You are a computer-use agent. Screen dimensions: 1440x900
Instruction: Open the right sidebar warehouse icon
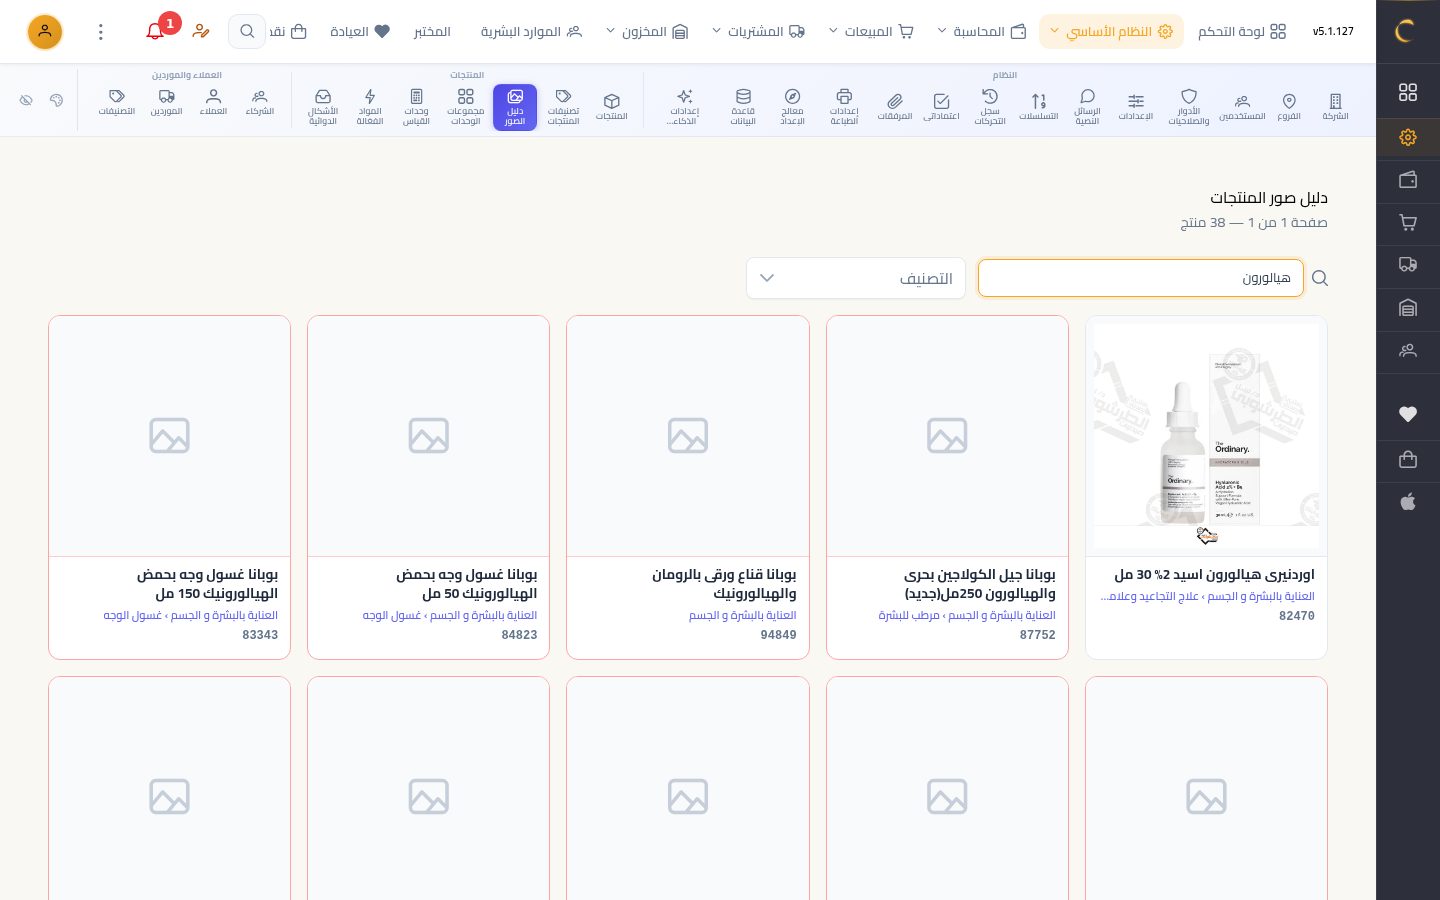[x=1408, y=308]
